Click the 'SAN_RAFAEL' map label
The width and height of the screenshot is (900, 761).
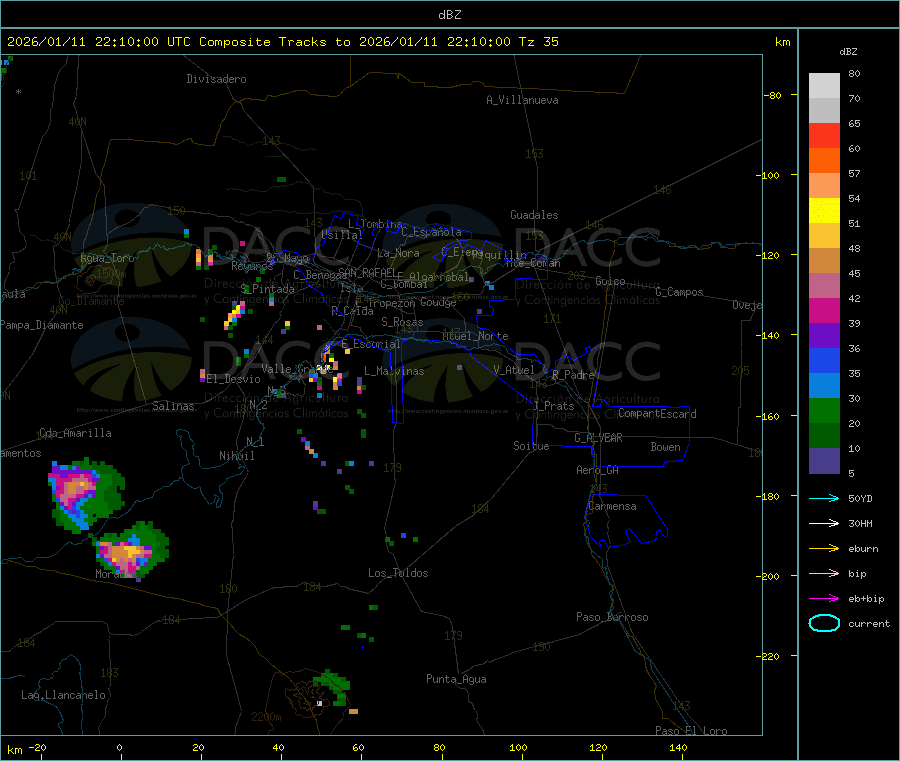click(367, 273)
